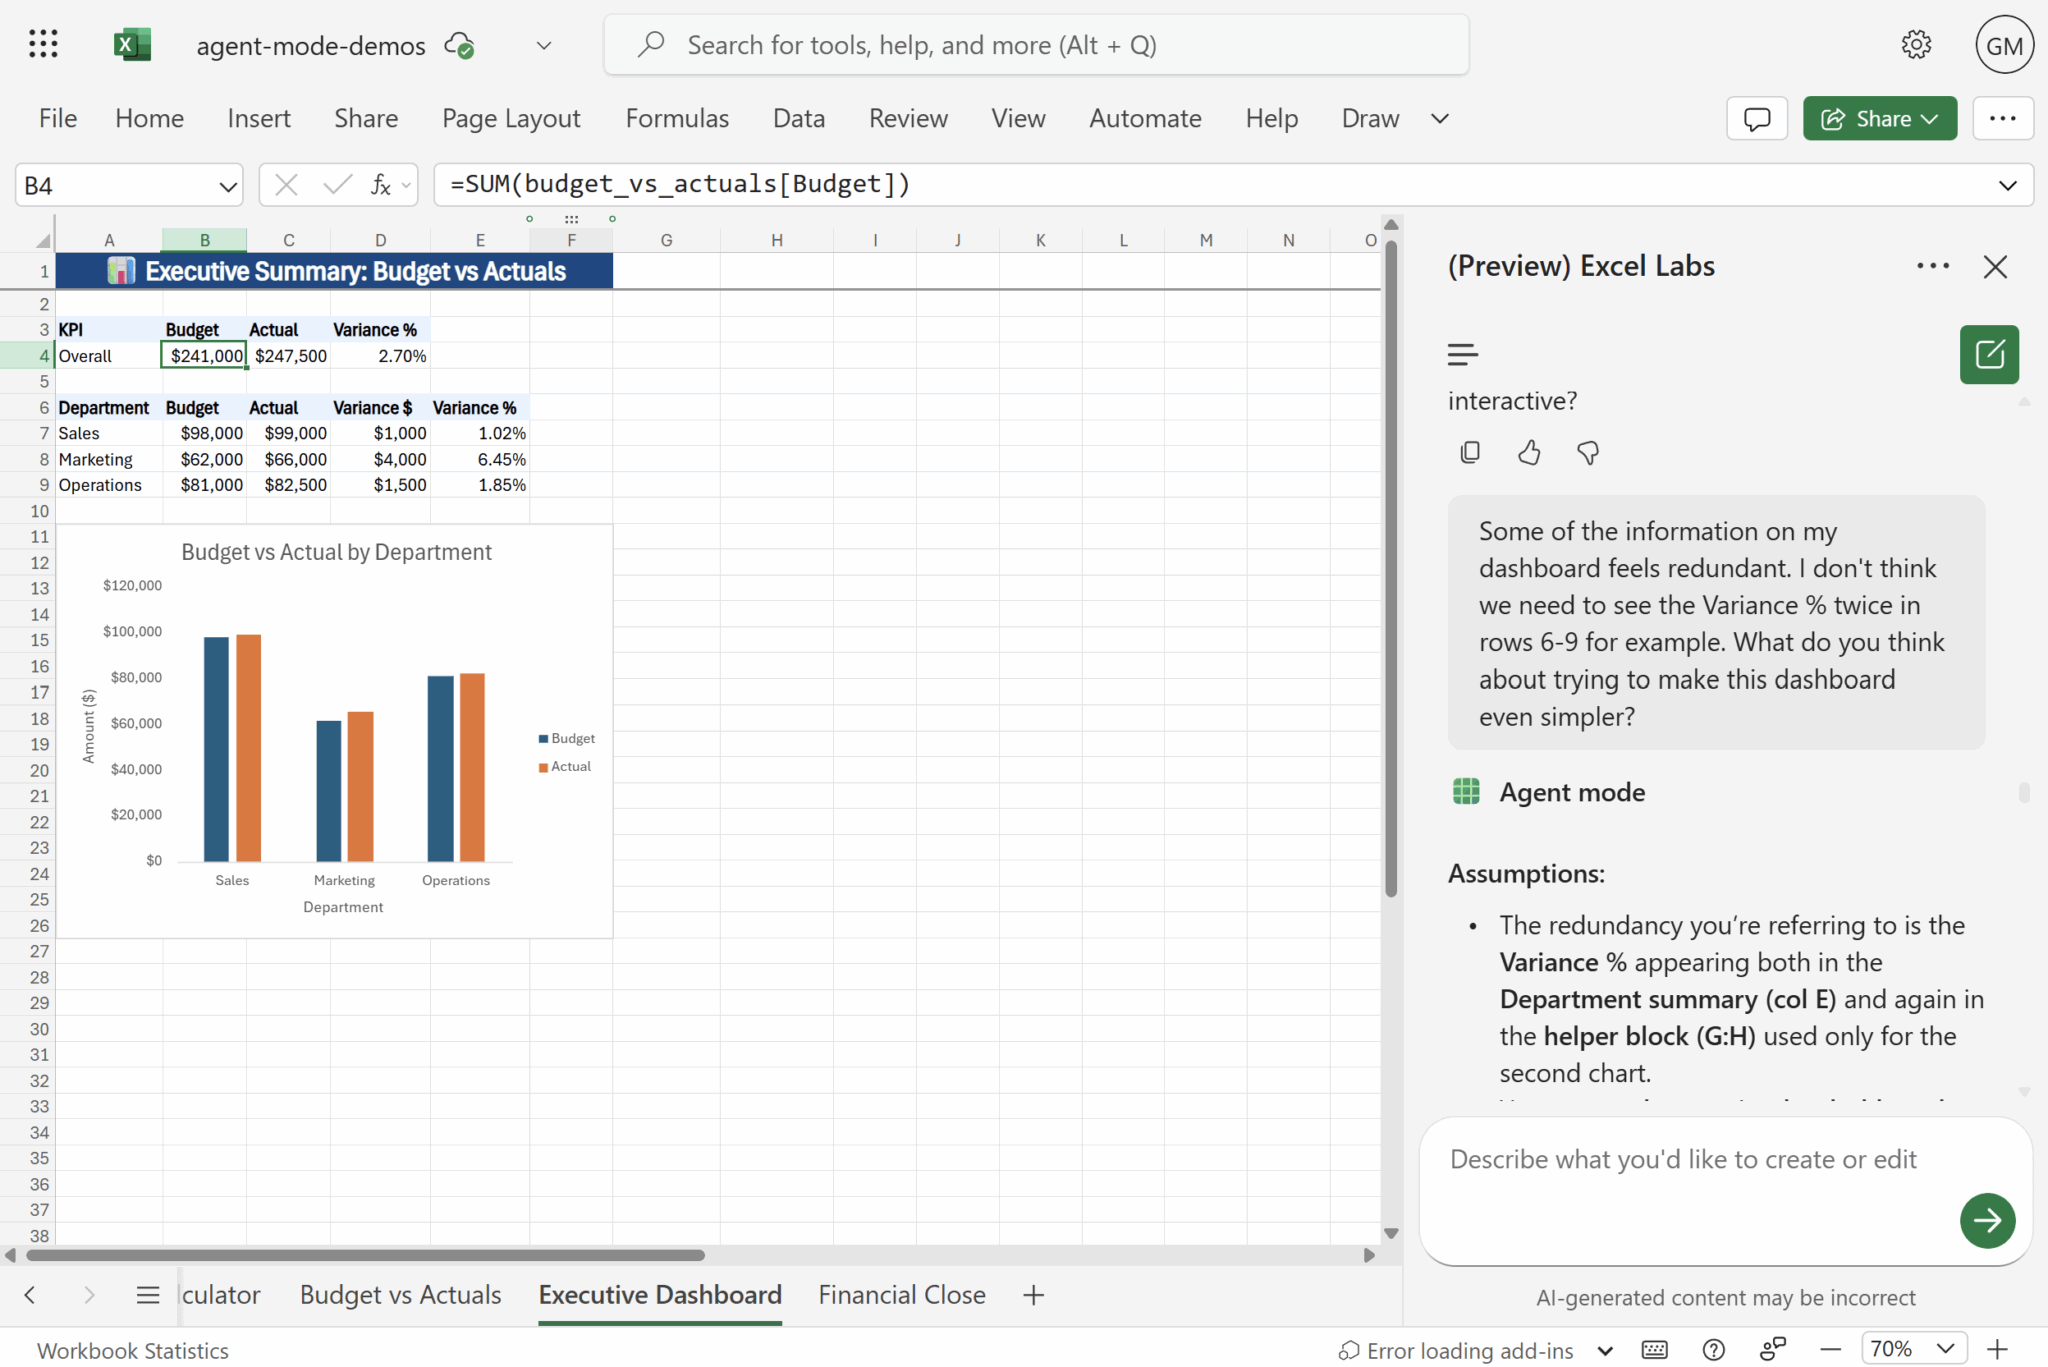This screenshot has height=1367, width=2048.
Task: Open the Formulas ribbon tab
Action: pos(677,119)
